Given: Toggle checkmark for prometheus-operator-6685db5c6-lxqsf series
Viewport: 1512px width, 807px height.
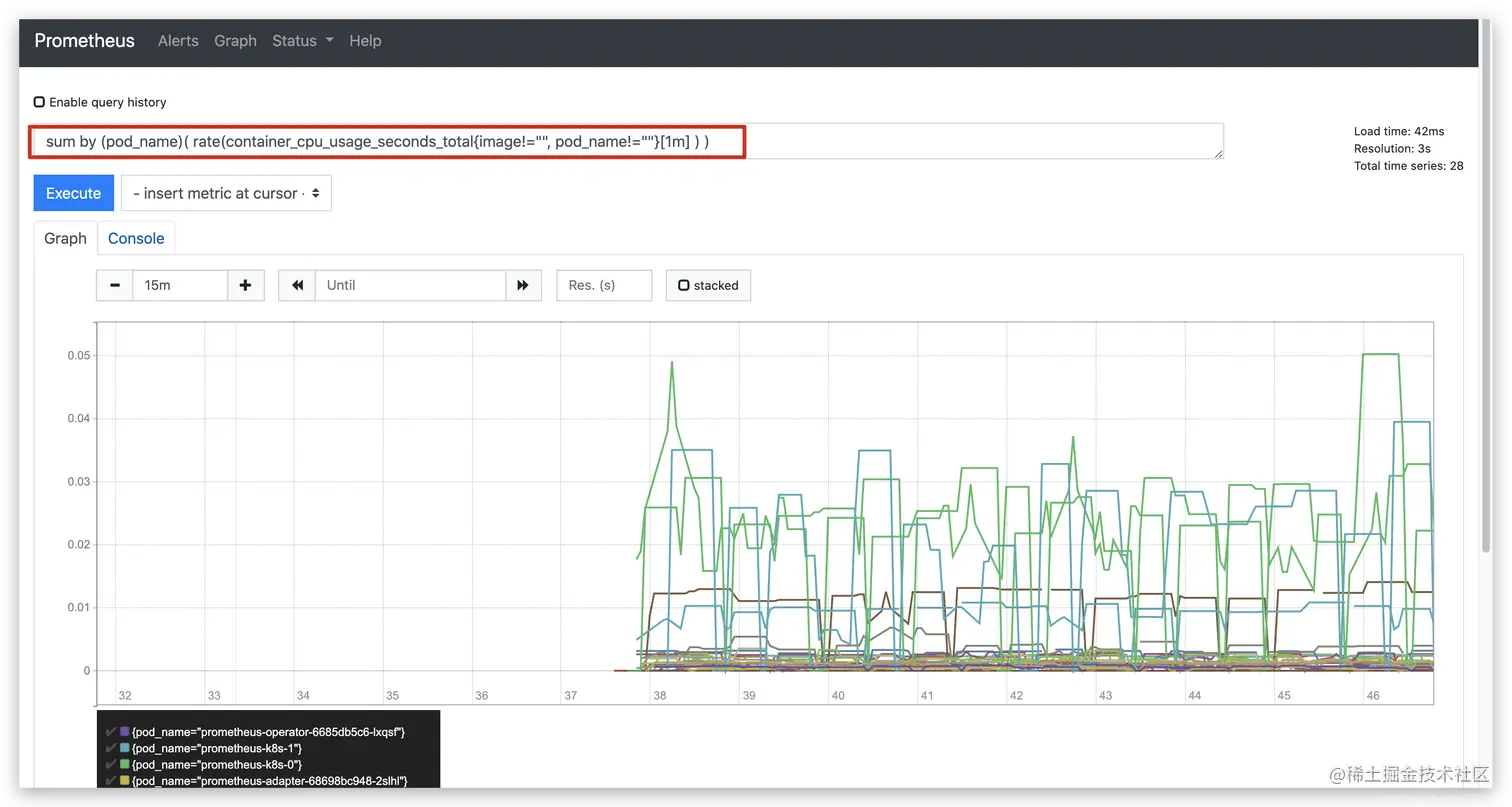Looking at the screenshot, I should pyautogui.click(x=111, y=732).
